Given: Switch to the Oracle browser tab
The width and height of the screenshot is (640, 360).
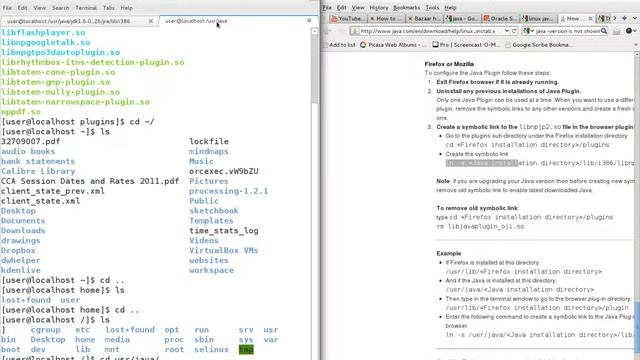Looking at the screenshot, I should tap(501, 19).
